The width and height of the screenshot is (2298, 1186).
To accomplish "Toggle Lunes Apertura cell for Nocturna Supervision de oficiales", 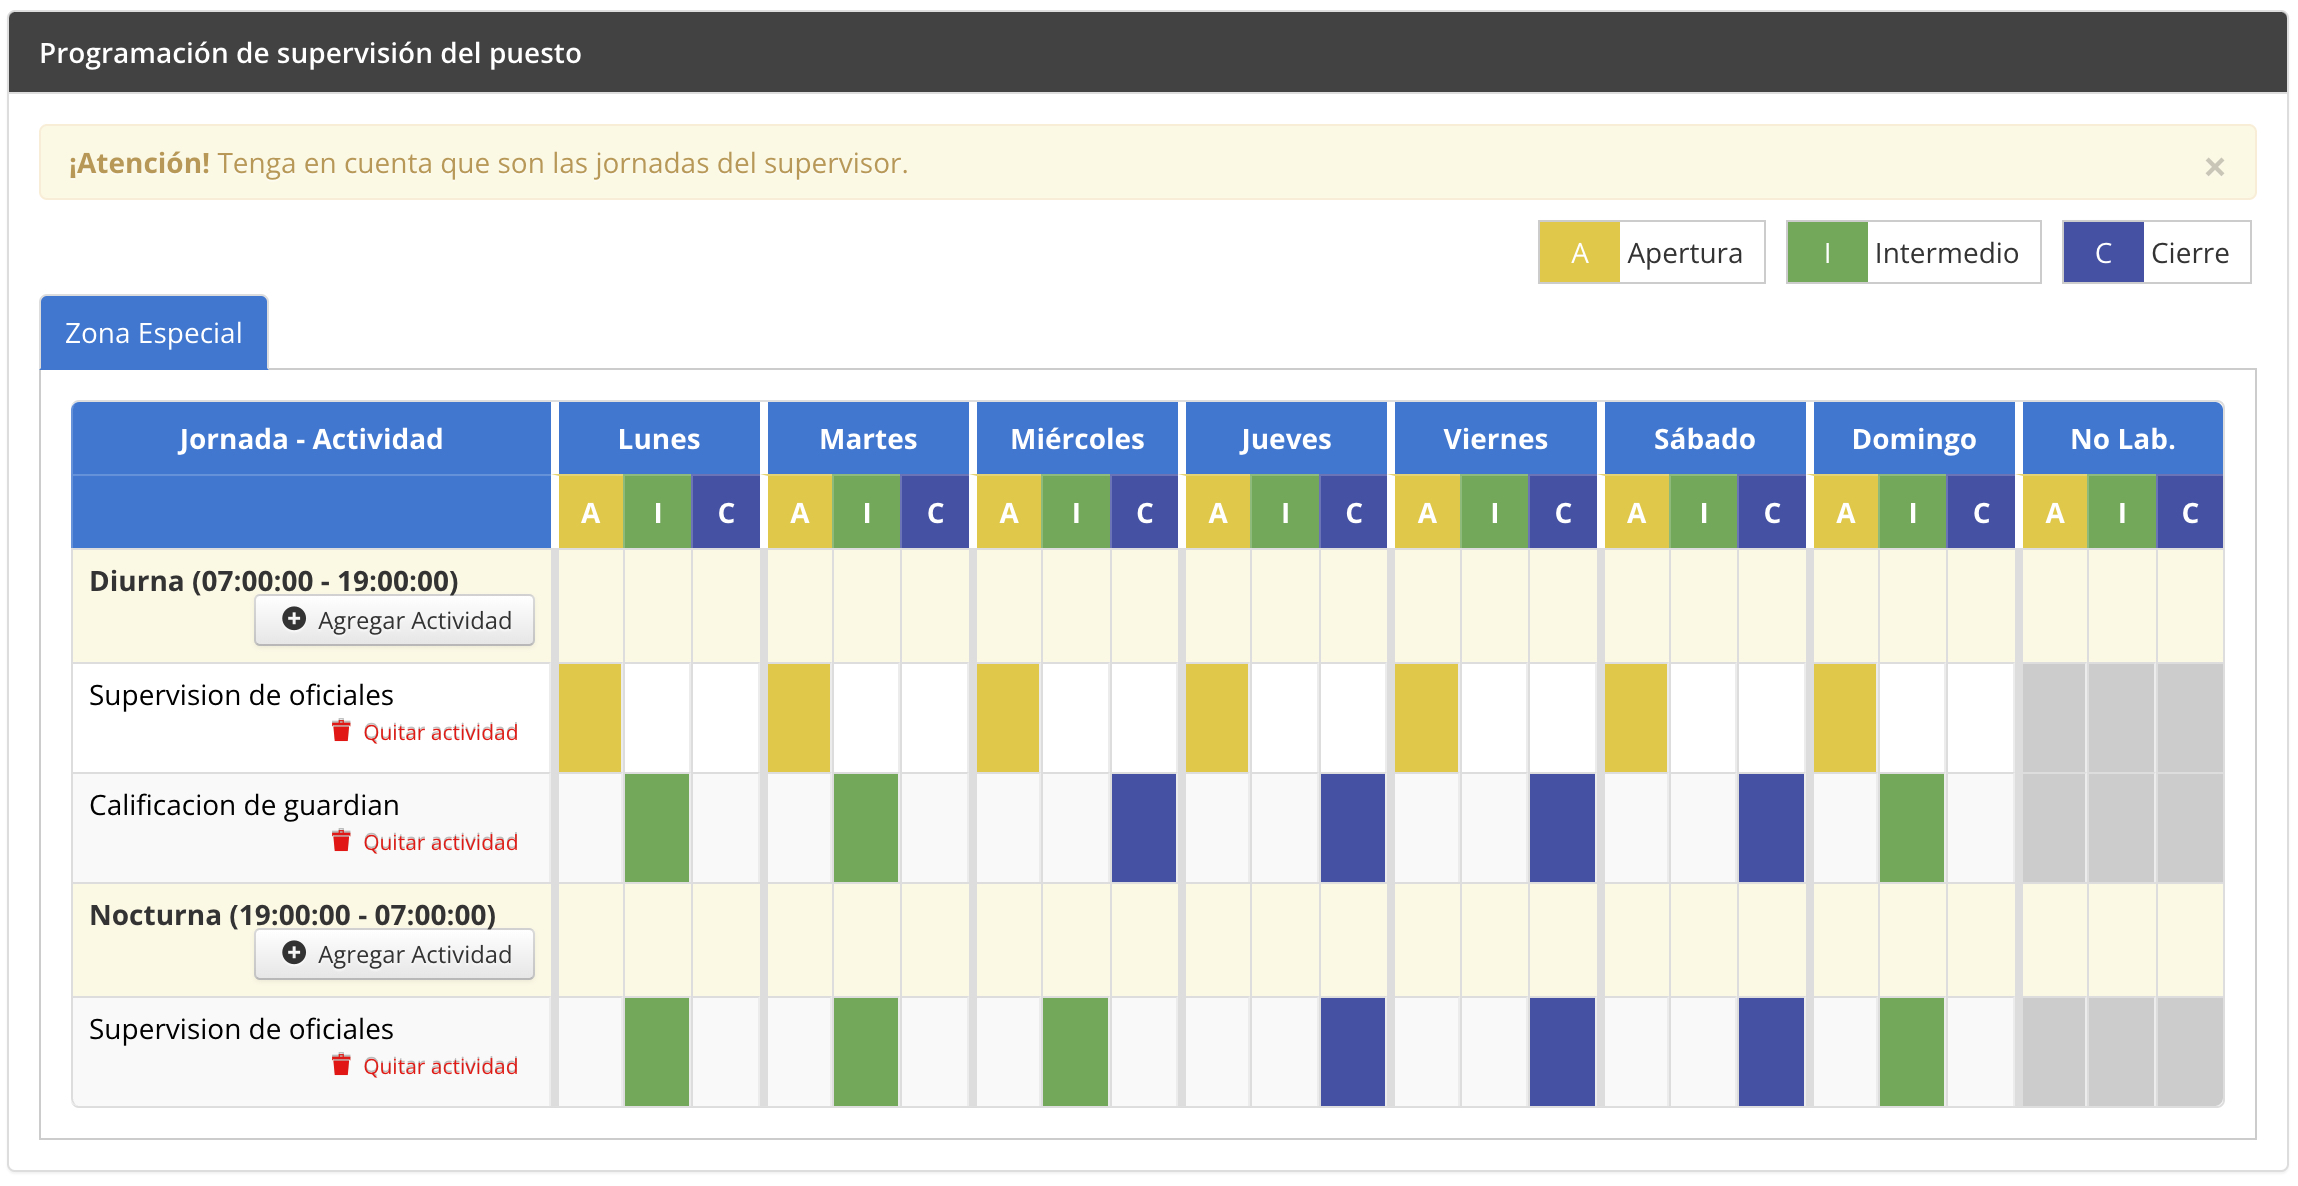I will pos(590,1052).
